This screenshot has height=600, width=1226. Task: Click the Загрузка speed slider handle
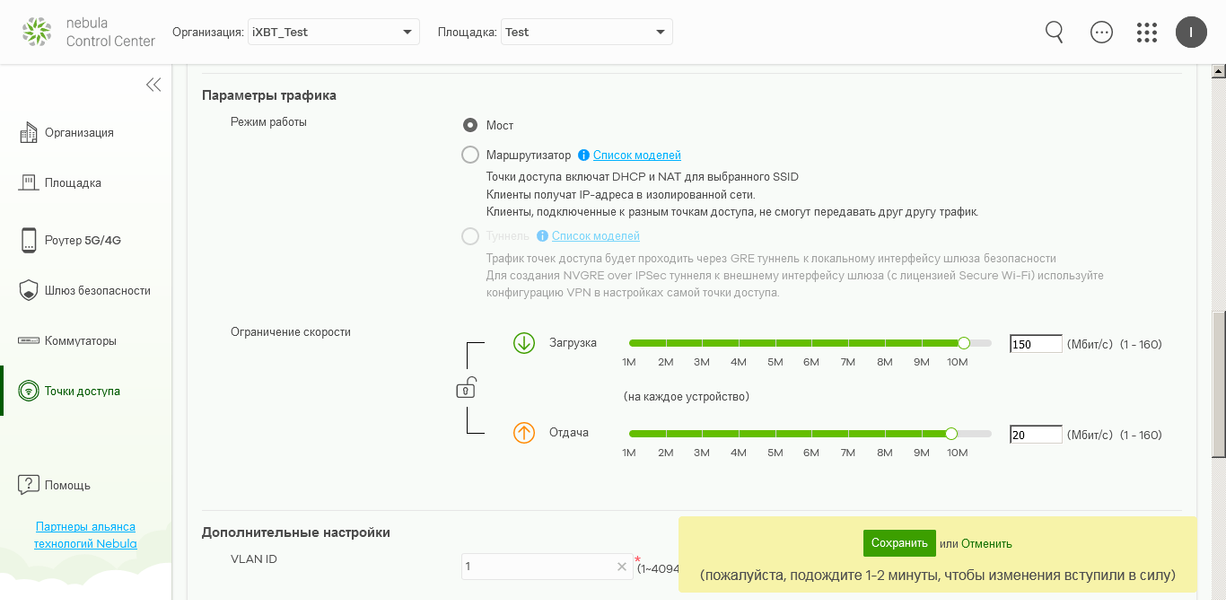964,343
